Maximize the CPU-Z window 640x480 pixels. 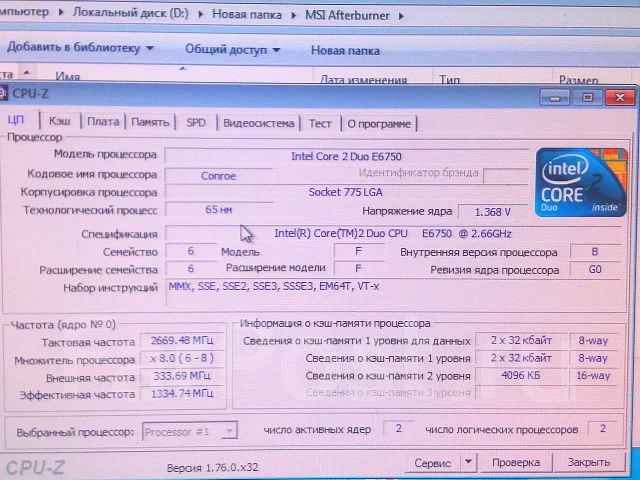pyautogui.click(x=588, y=98)
